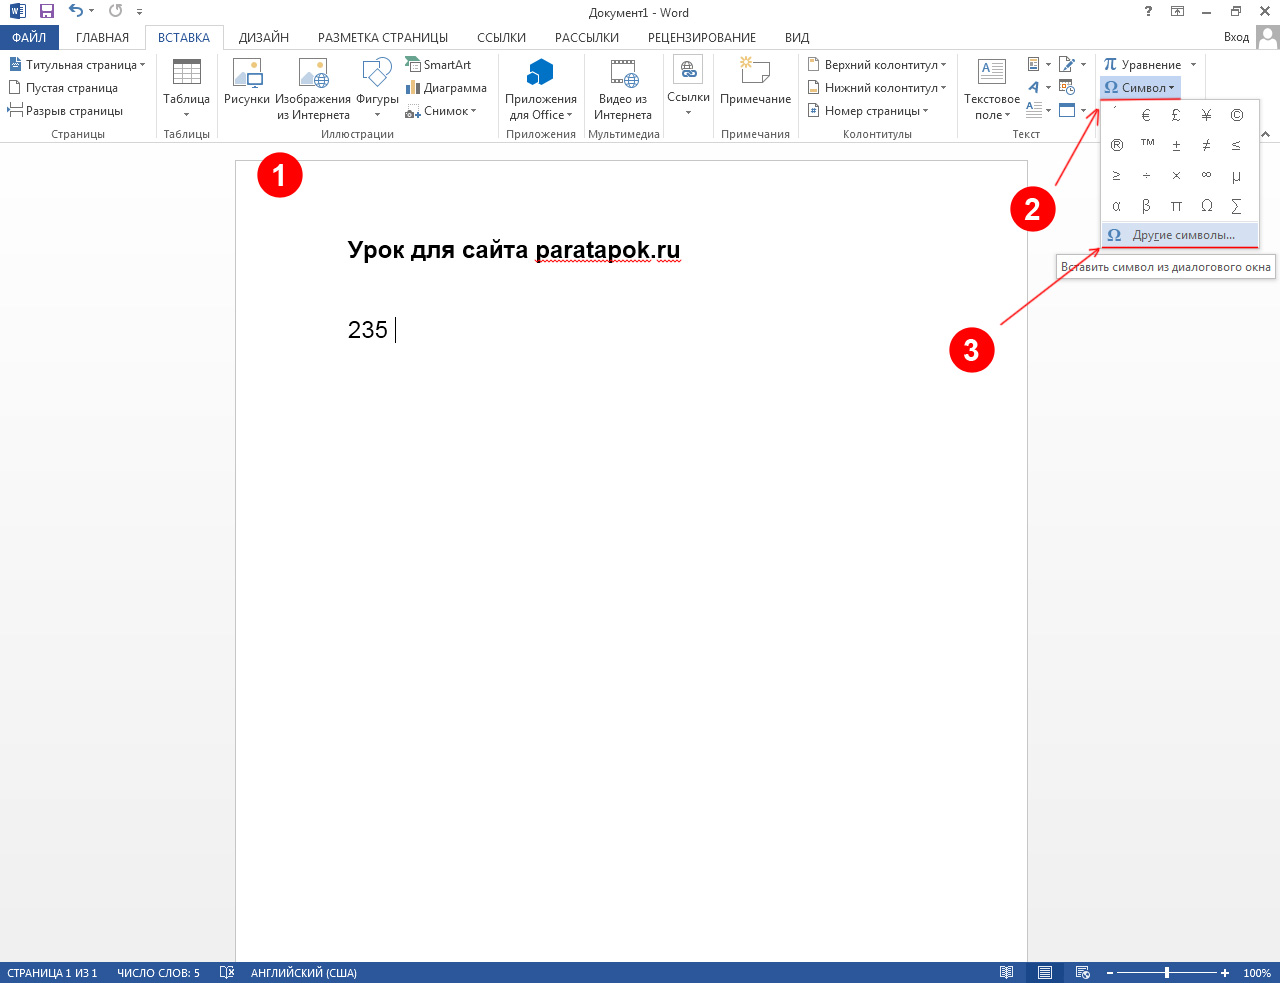Image resolution: width=1280 pixels, height=983 pixels.
Task: Open the РАЗМЕТКА СТРАНИЦЫ tab
Action: [383, 38]
